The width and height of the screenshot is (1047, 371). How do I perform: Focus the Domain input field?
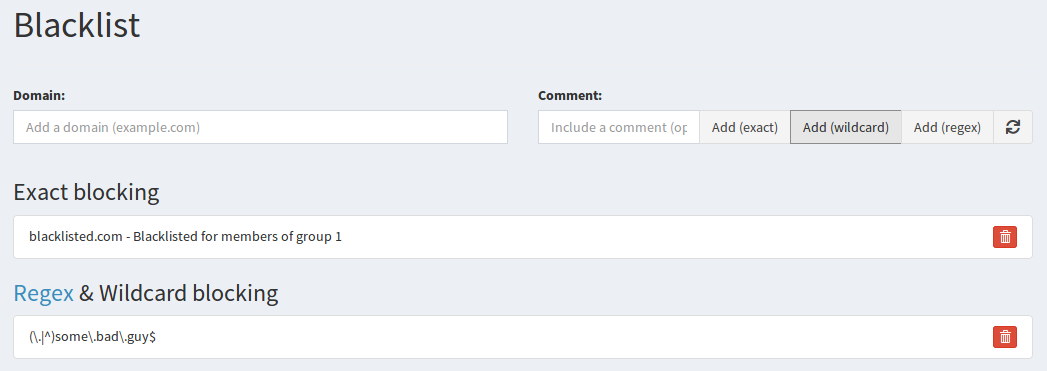(260, 127)
